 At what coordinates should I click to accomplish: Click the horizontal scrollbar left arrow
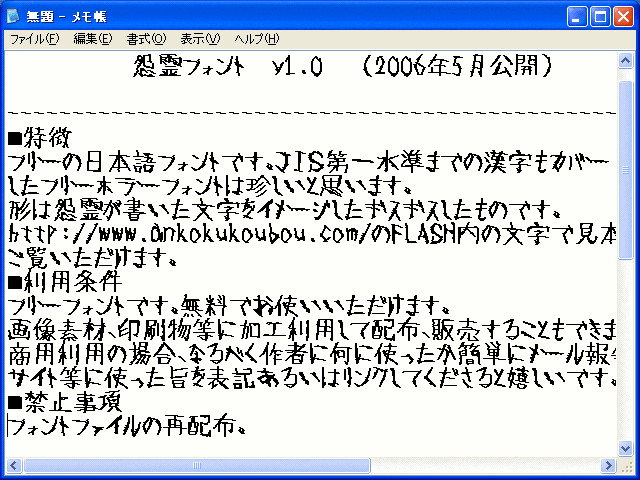tap(14, 465)
